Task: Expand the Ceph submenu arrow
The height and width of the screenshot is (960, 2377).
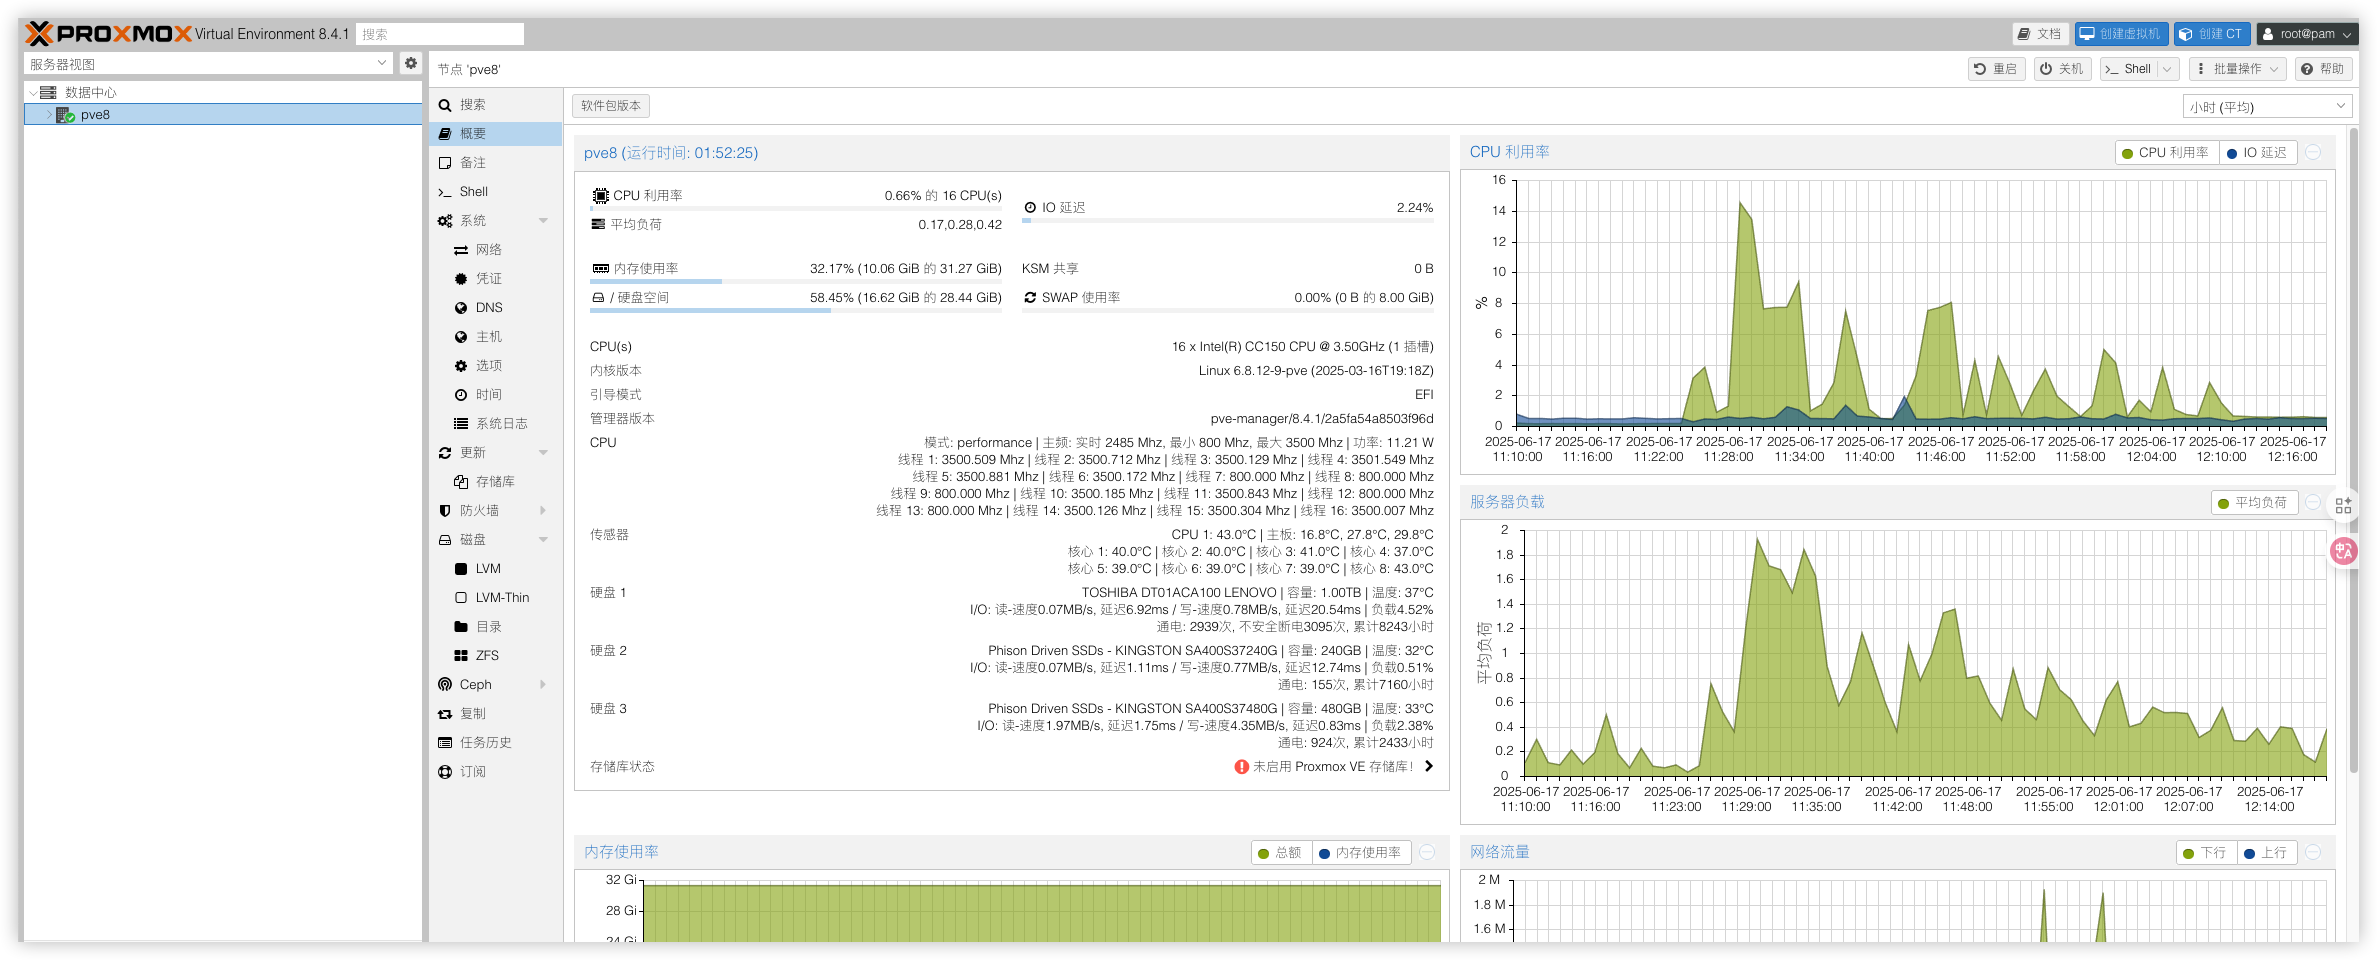Action: point(543,685)
